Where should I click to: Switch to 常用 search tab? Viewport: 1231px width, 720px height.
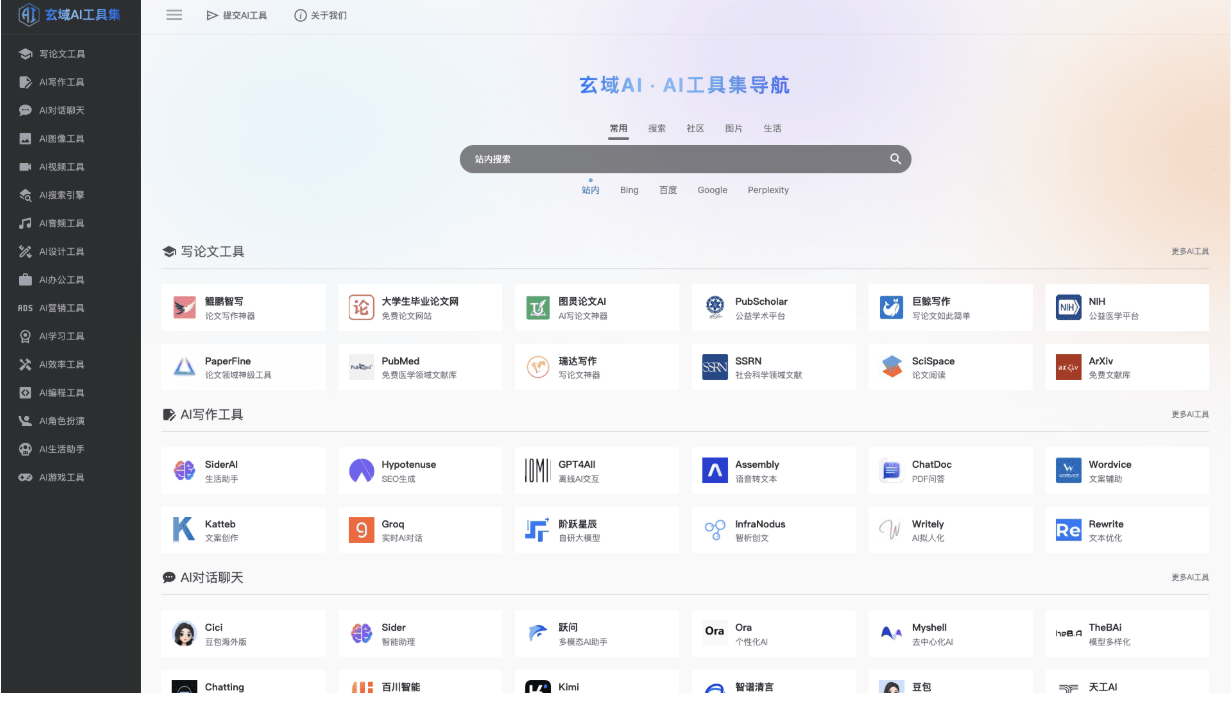tap(619, 129)
